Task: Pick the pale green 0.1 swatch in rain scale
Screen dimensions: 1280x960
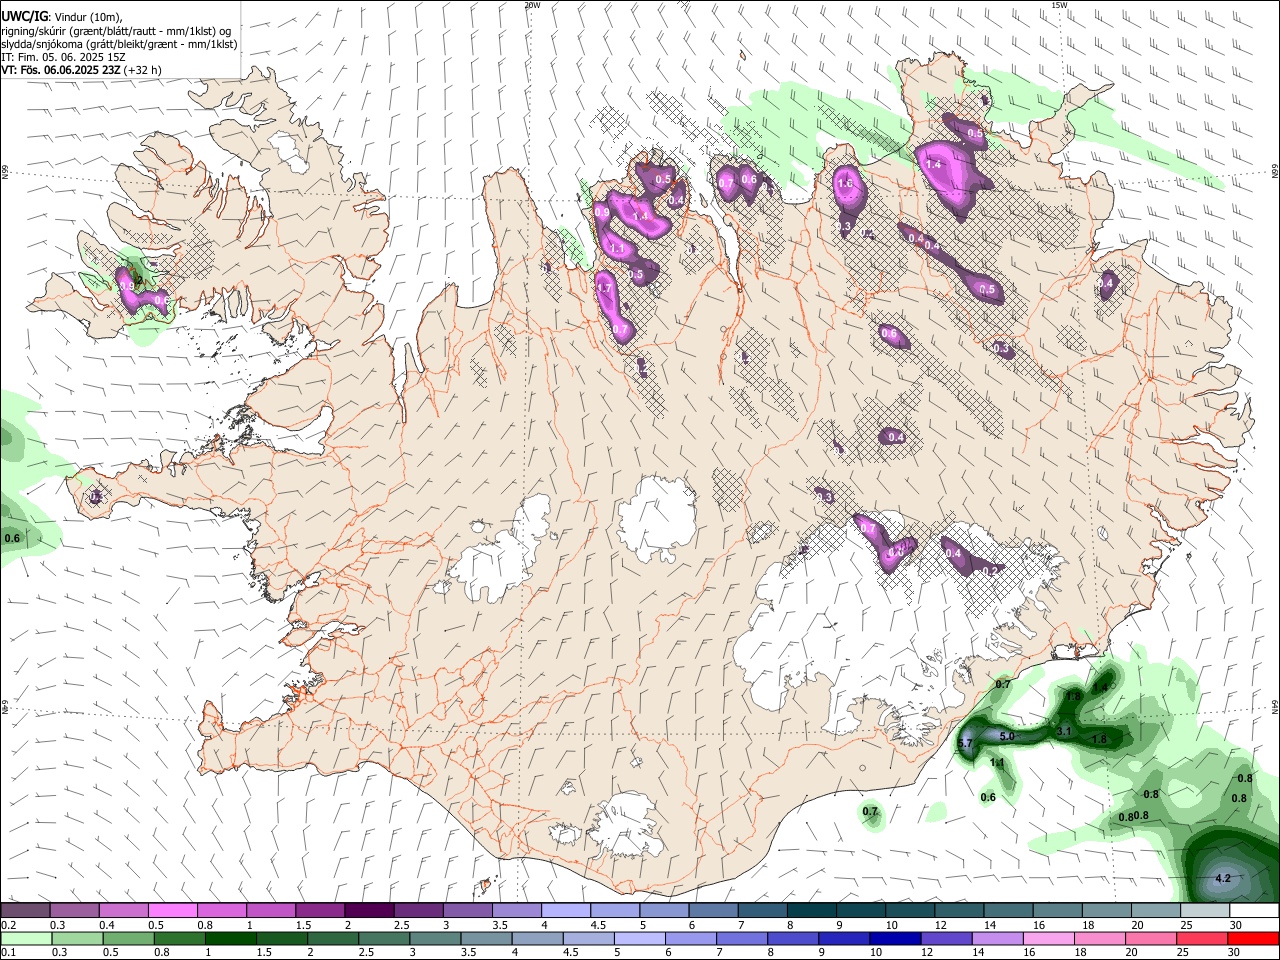Action: click(x=24, y=938)
